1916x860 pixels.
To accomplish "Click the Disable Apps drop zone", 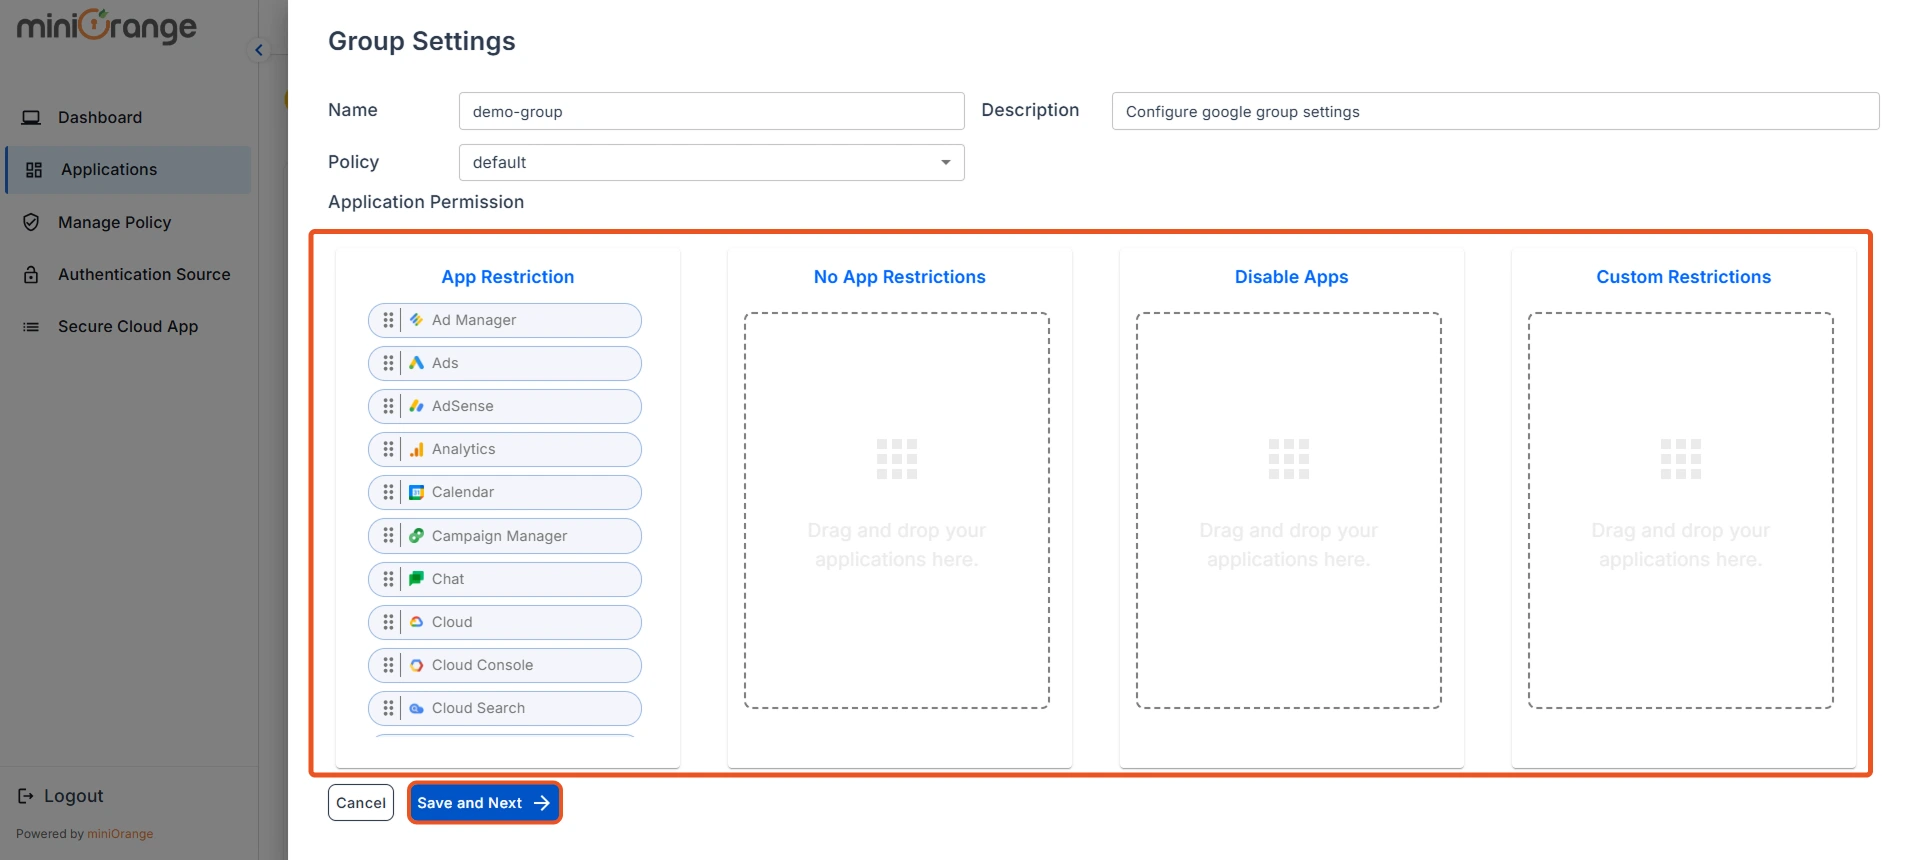I will (1289, 510).
